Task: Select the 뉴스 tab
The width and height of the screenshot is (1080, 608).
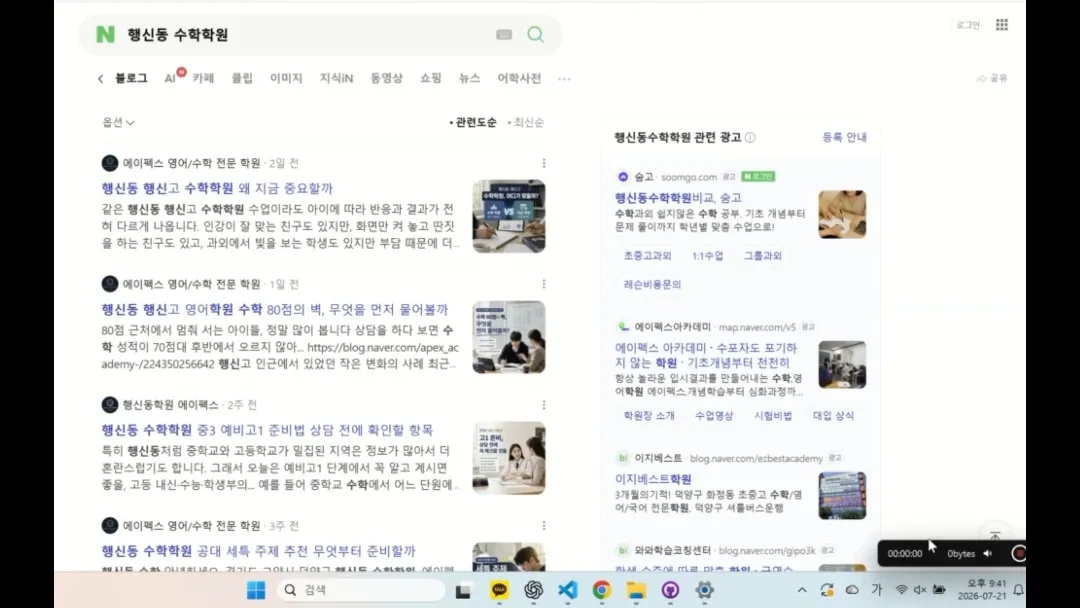Action: [x=470, y=78]
